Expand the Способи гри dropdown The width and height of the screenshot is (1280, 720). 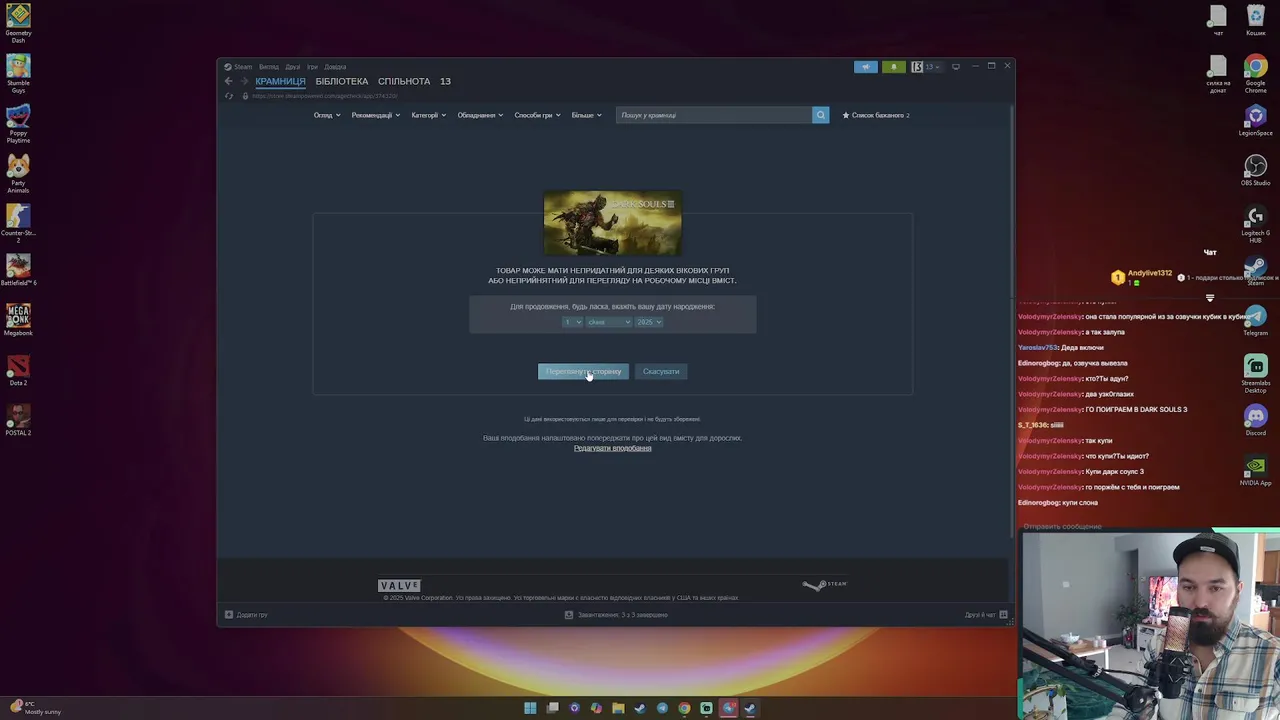538,115
